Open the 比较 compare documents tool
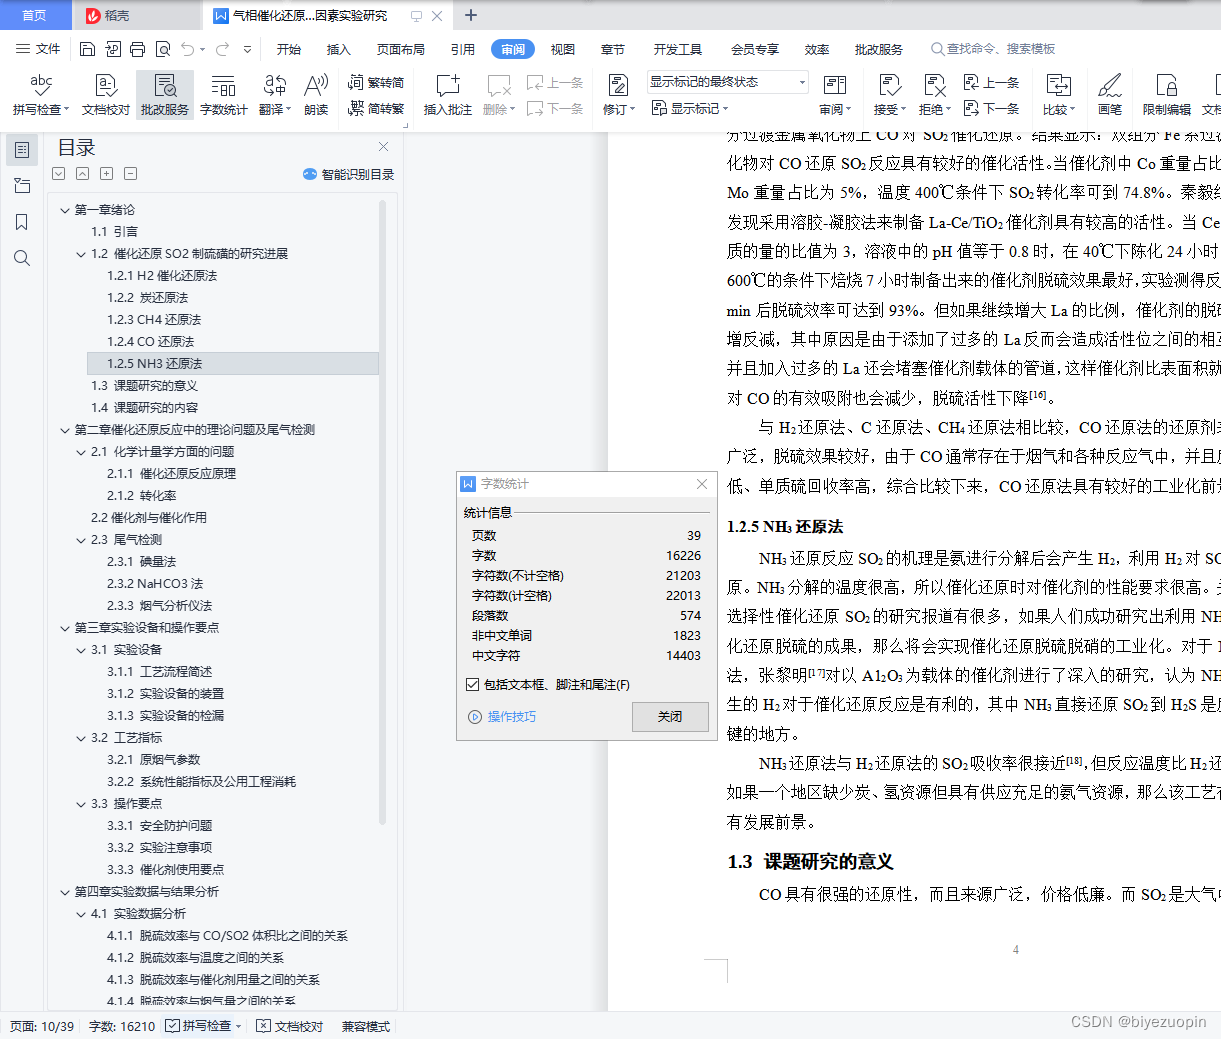Viewport: 1221px width, 1039px height. (x=1058, y=94)
